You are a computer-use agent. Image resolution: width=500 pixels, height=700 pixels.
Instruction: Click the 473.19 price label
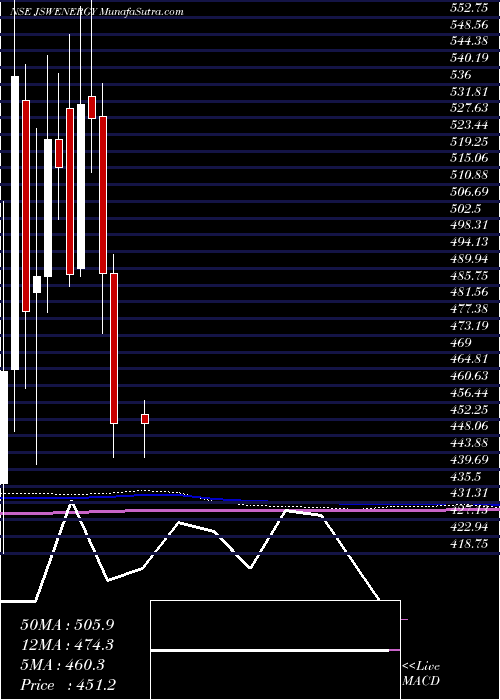click(471, 325)
